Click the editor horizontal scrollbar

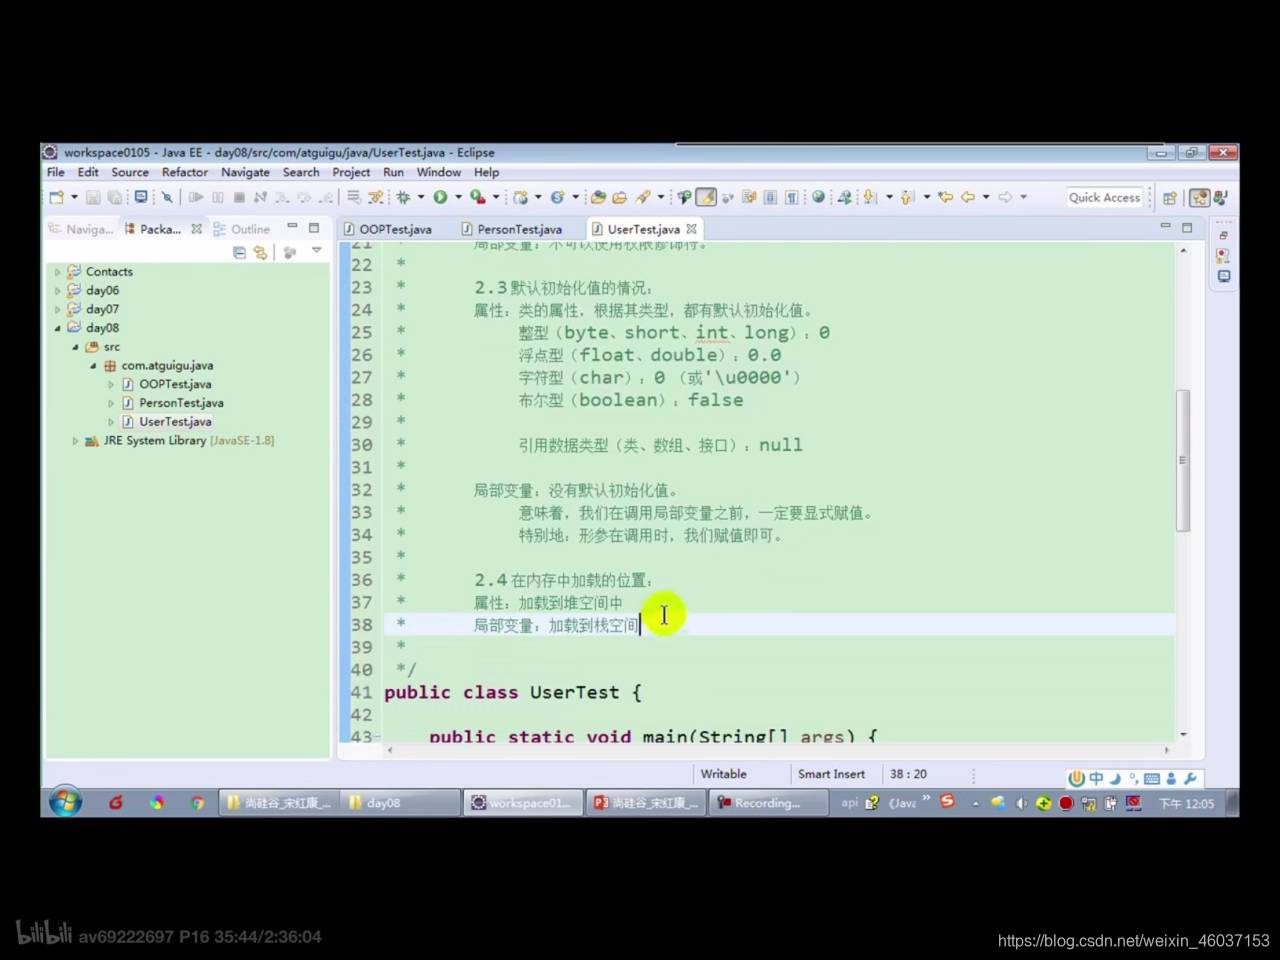776,749
